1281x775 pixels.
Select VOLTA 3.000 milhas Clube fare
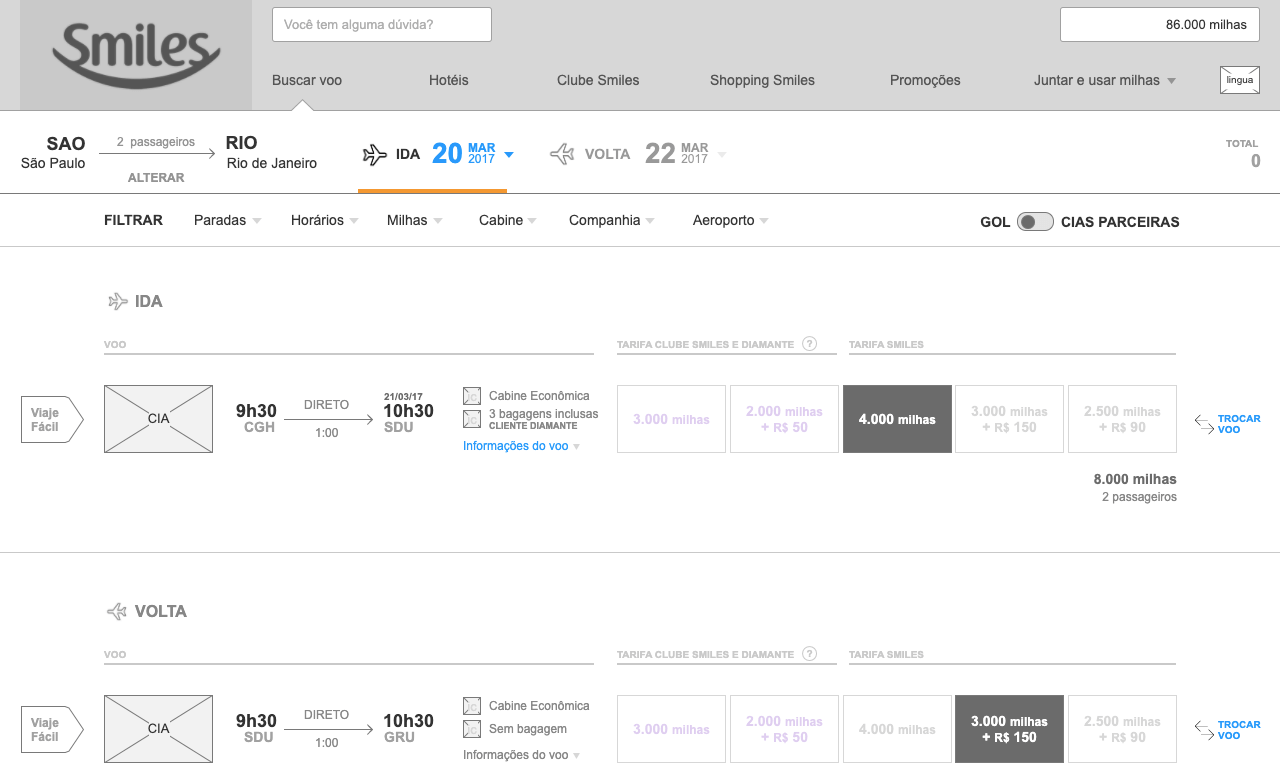tap(671, 729)
